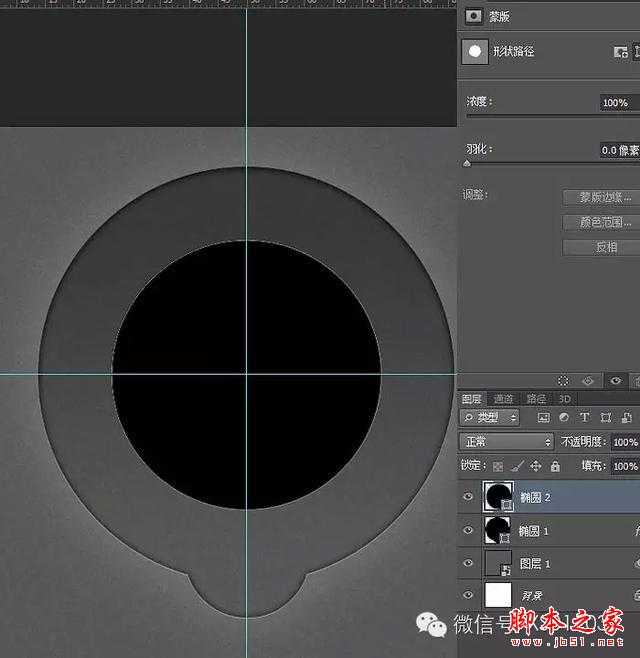Open the 正常 blend mode dropdown
Screen dimensions: 640x658
(x=506, y=441)
